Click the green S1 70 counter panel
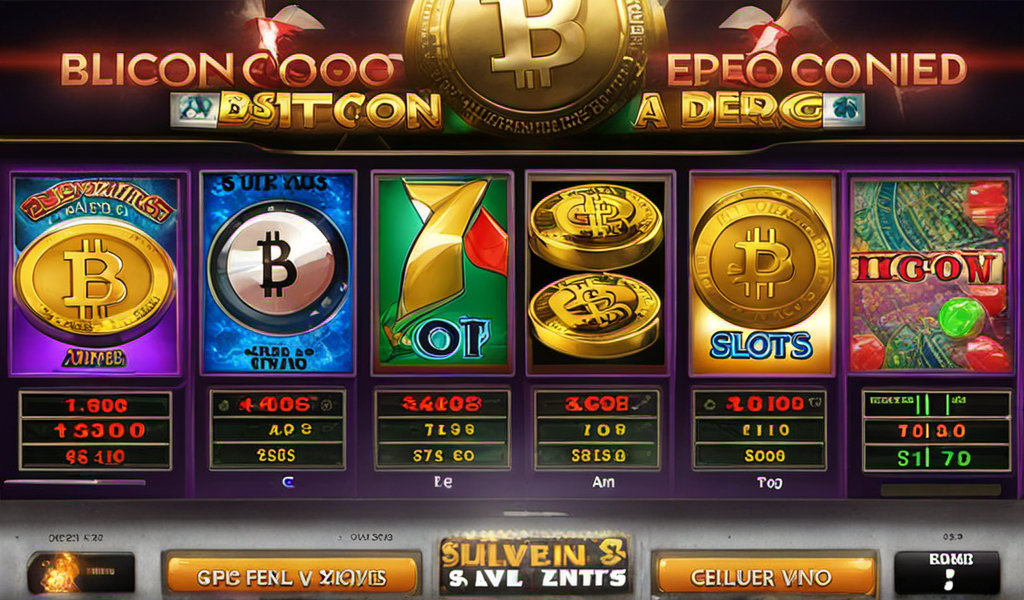 [936, 431]
